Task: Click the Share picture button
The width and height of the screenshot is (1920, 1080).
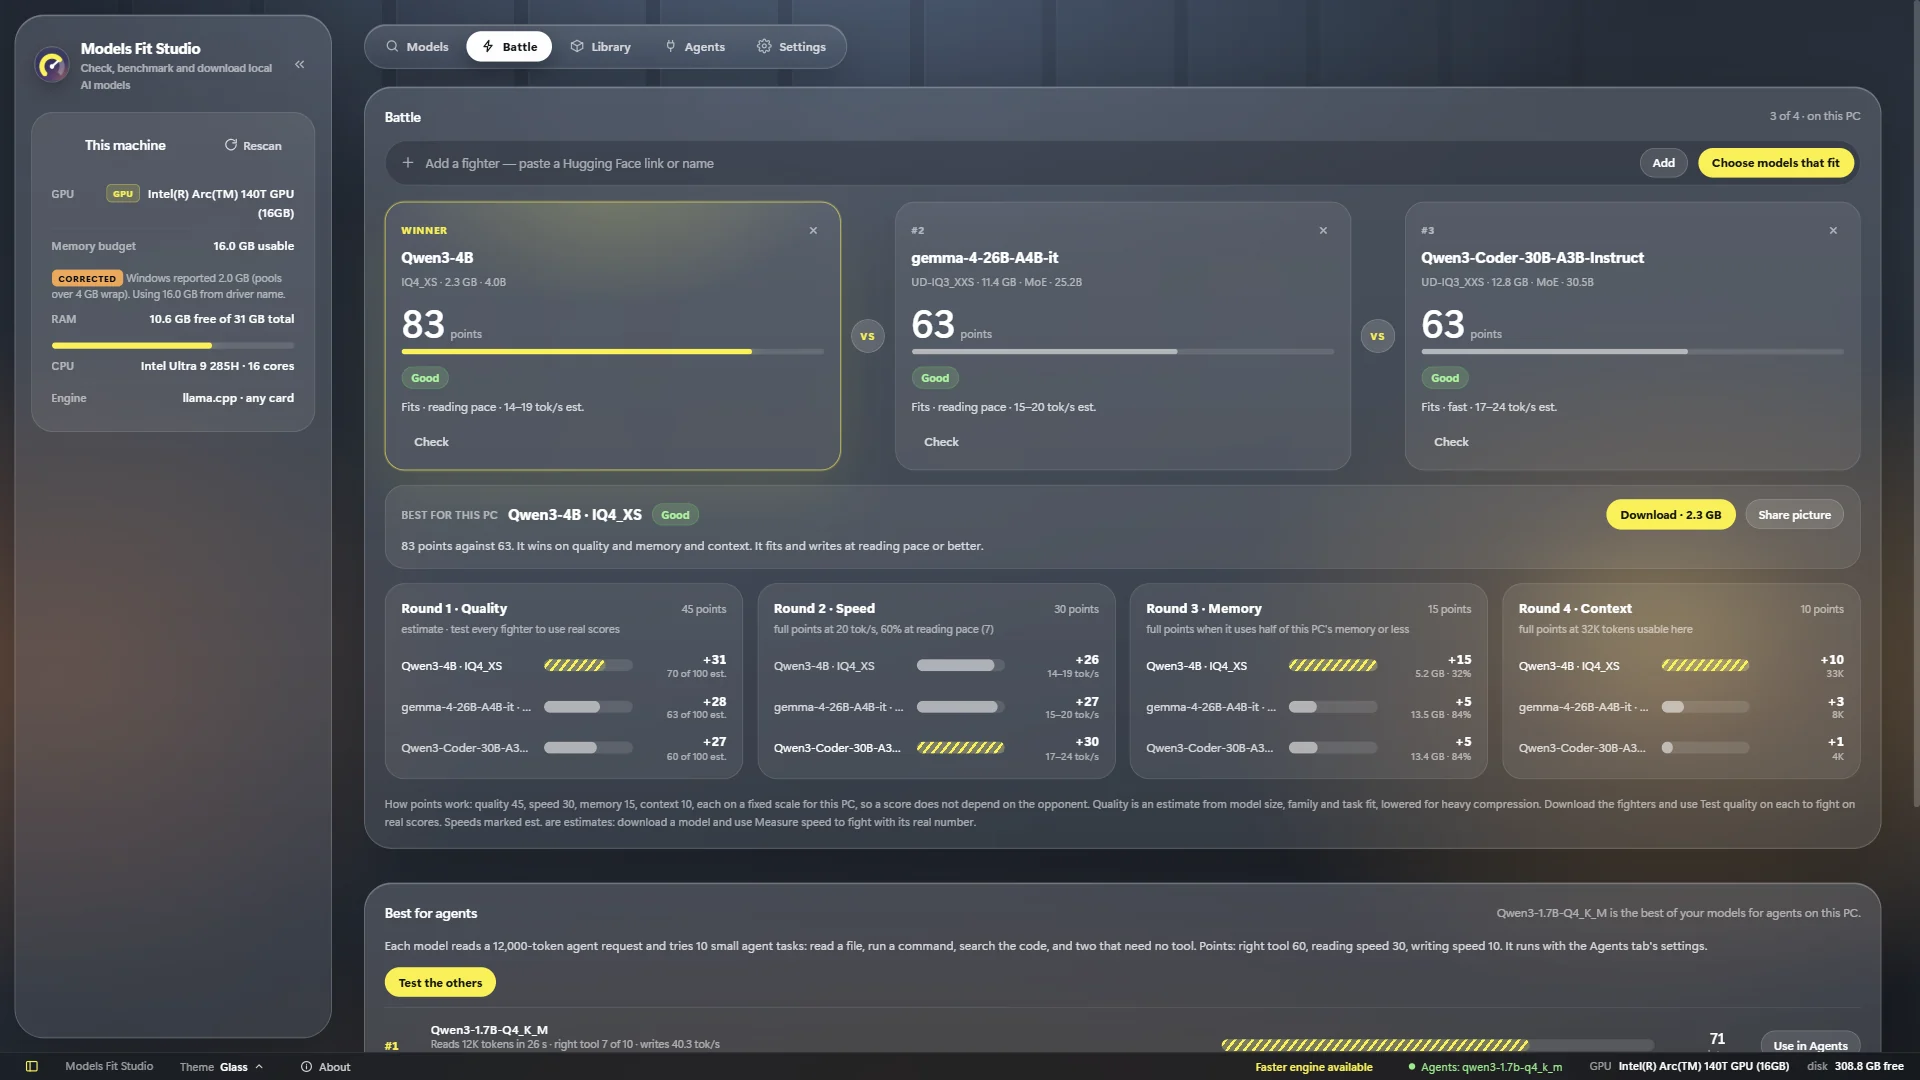Action: point(1794,515)
